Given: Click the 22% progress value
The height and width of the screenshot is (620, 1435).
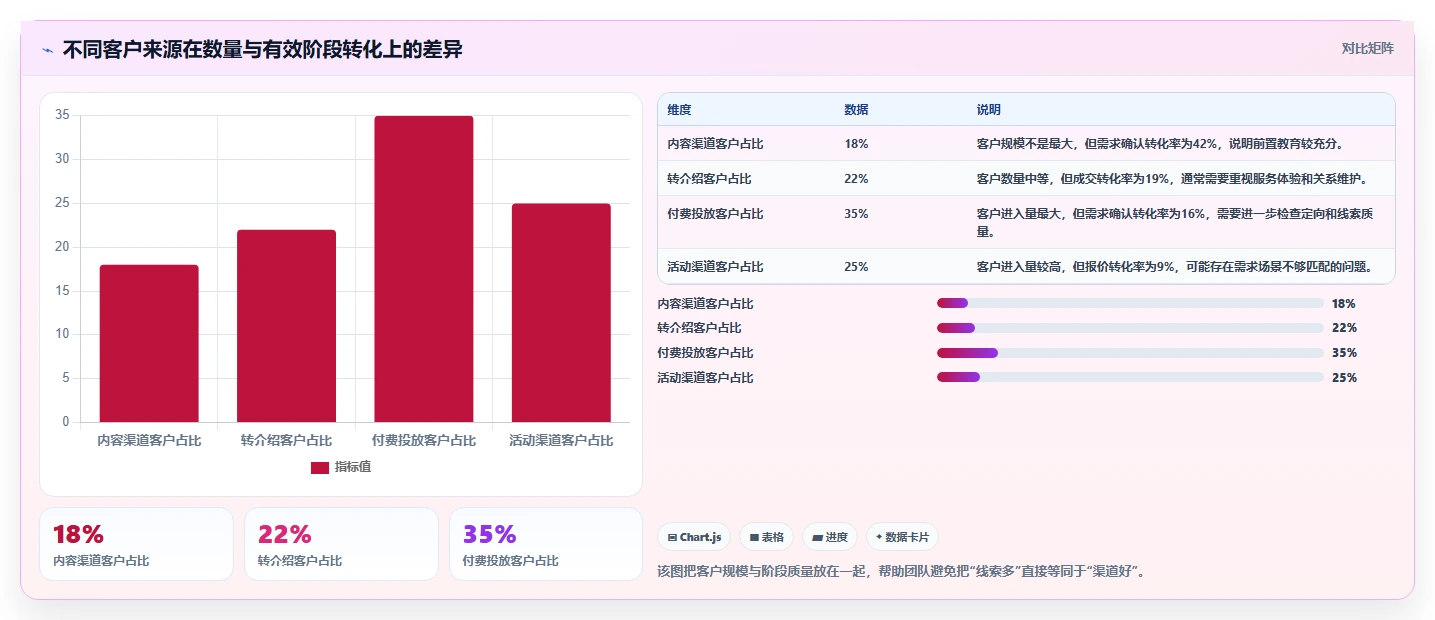Looking at the screenshot, I should click(x=1344, y=328).
